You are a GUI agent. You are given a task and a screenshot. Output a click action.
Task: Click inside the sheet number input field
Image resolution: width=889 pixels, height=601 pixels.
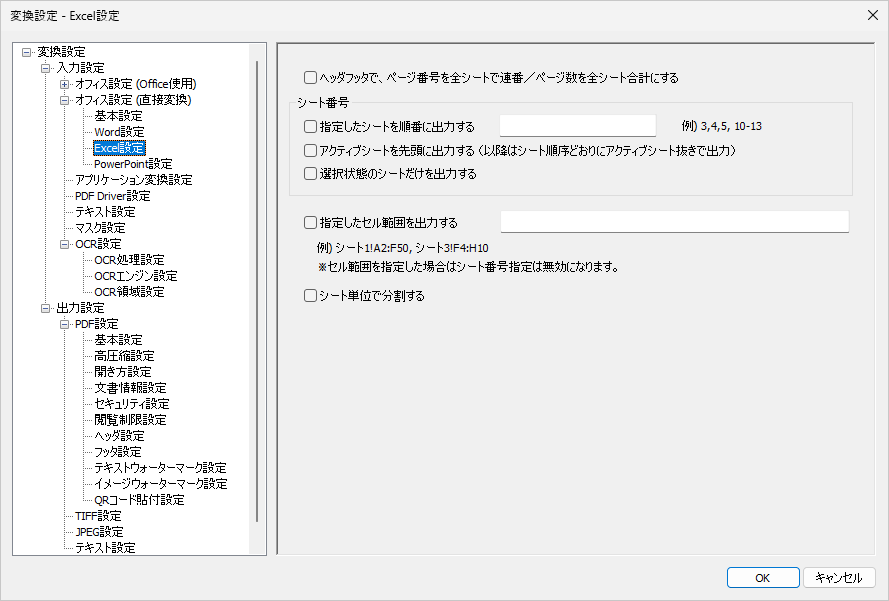point(578,126)
